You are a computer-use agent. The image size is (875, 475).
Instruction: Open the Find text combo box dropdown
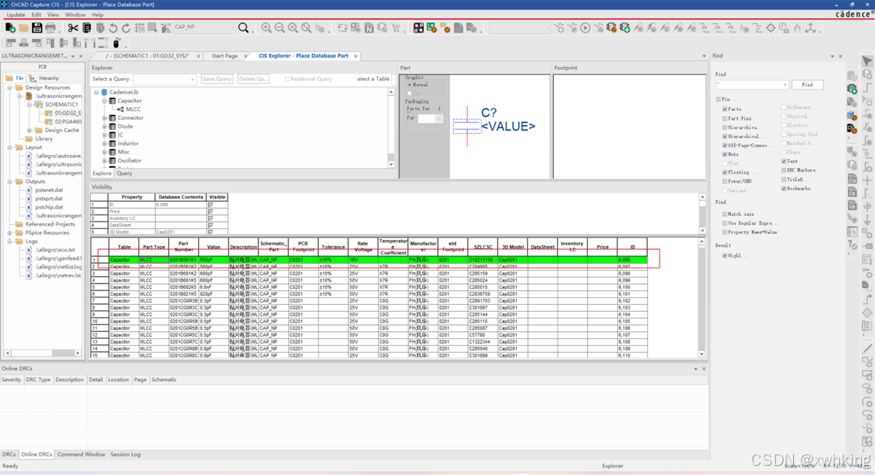(785, 85)
